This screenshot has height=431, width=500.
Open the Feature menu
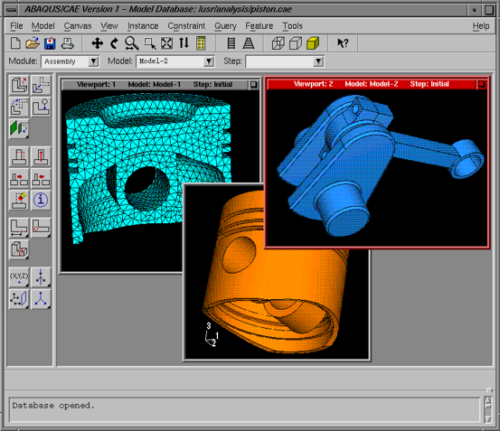coord(259,26)
